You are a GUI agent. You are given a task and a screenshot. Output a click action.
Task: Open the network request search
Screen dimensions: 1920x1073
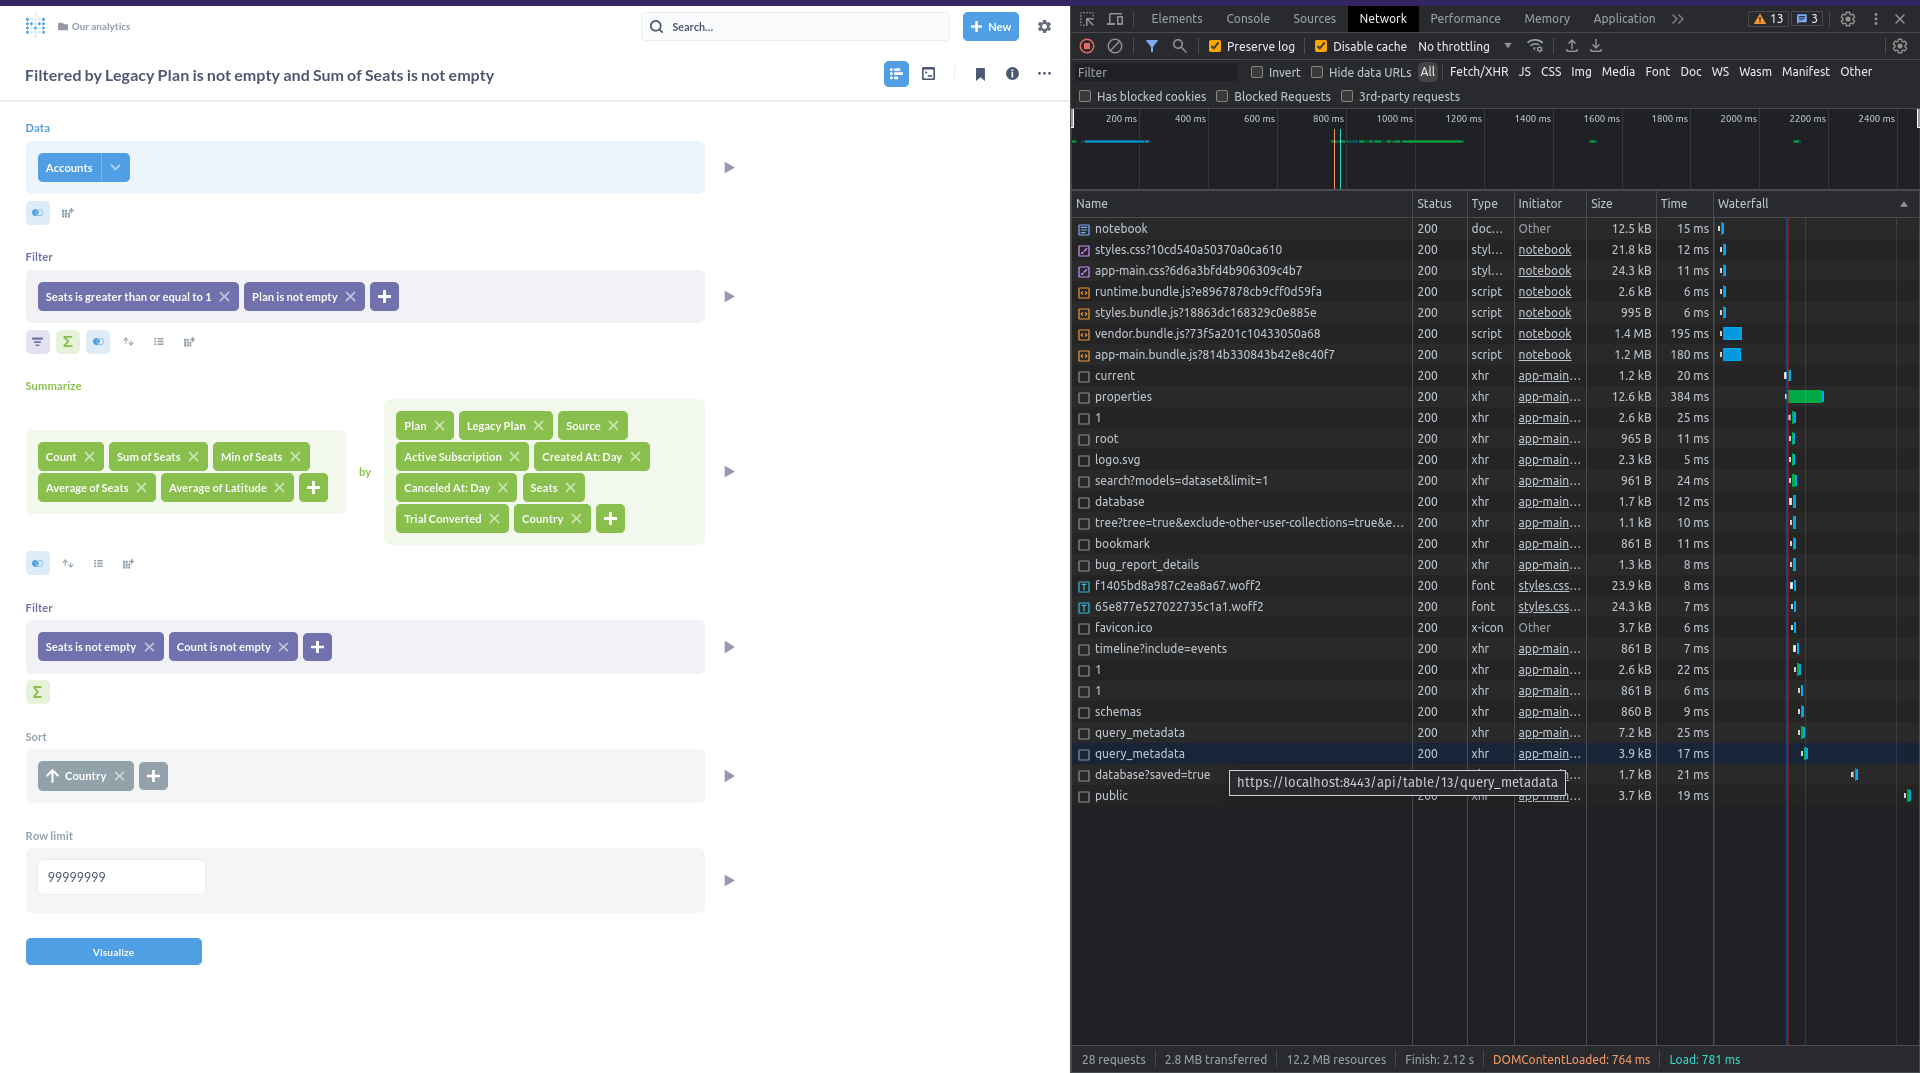click(x=1180, y=46)
